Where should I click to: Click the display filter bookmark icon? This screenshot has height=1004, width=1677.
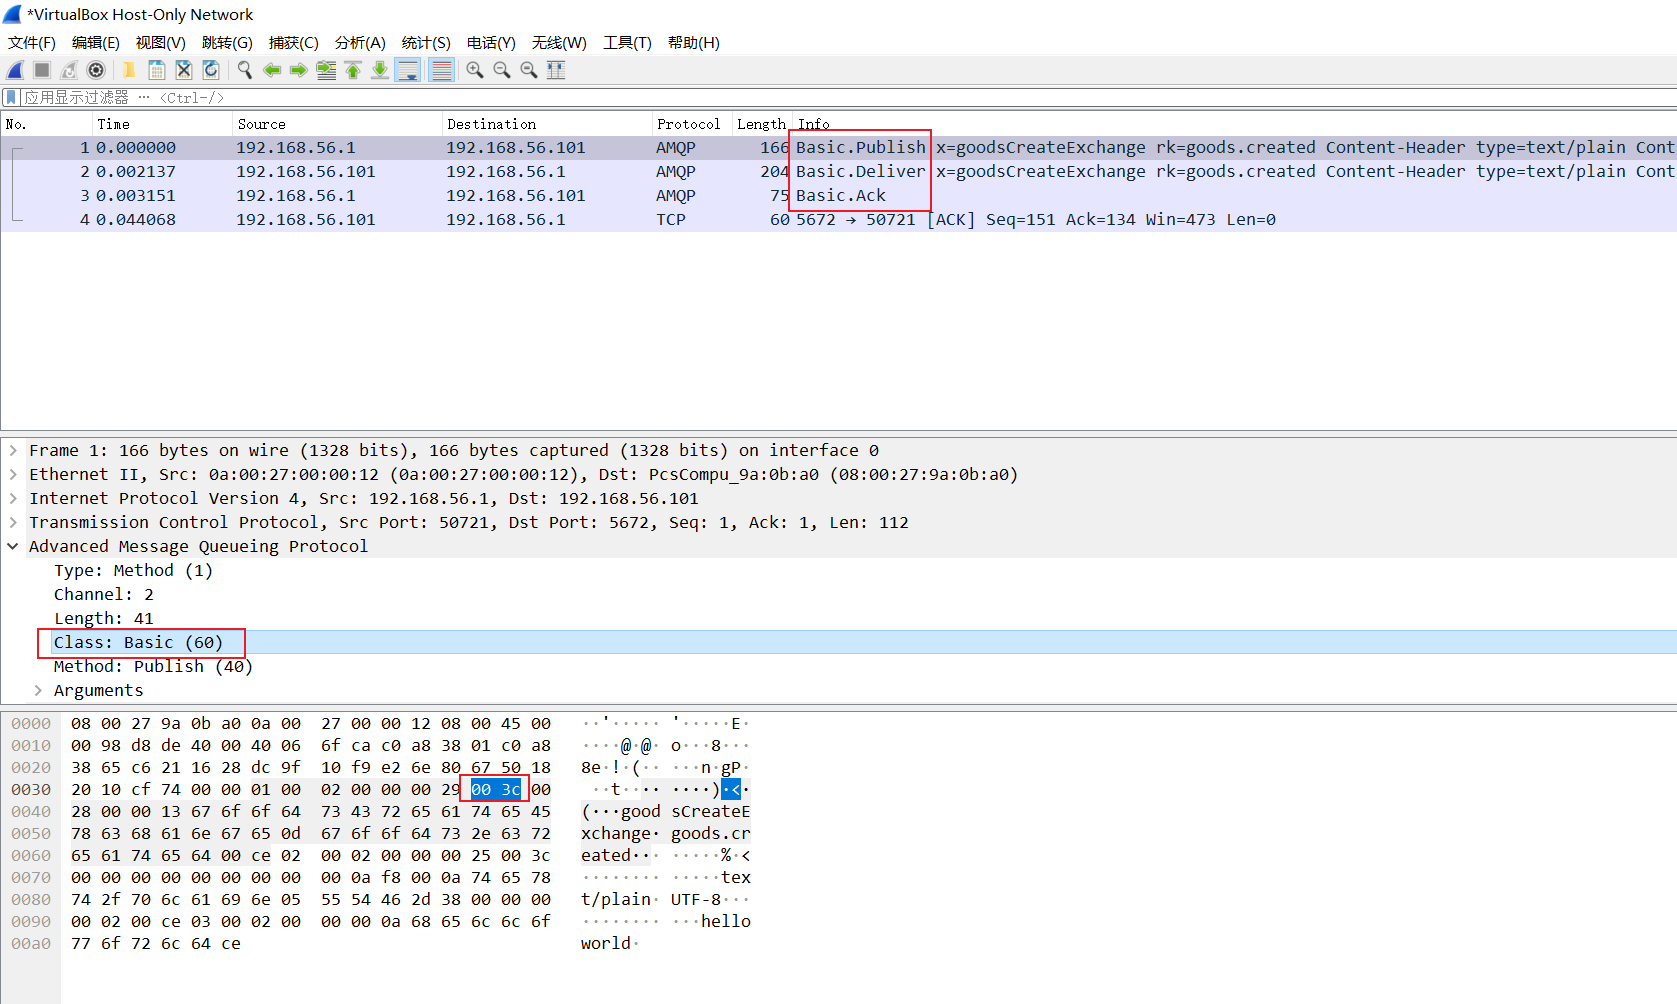coord(11,97)
